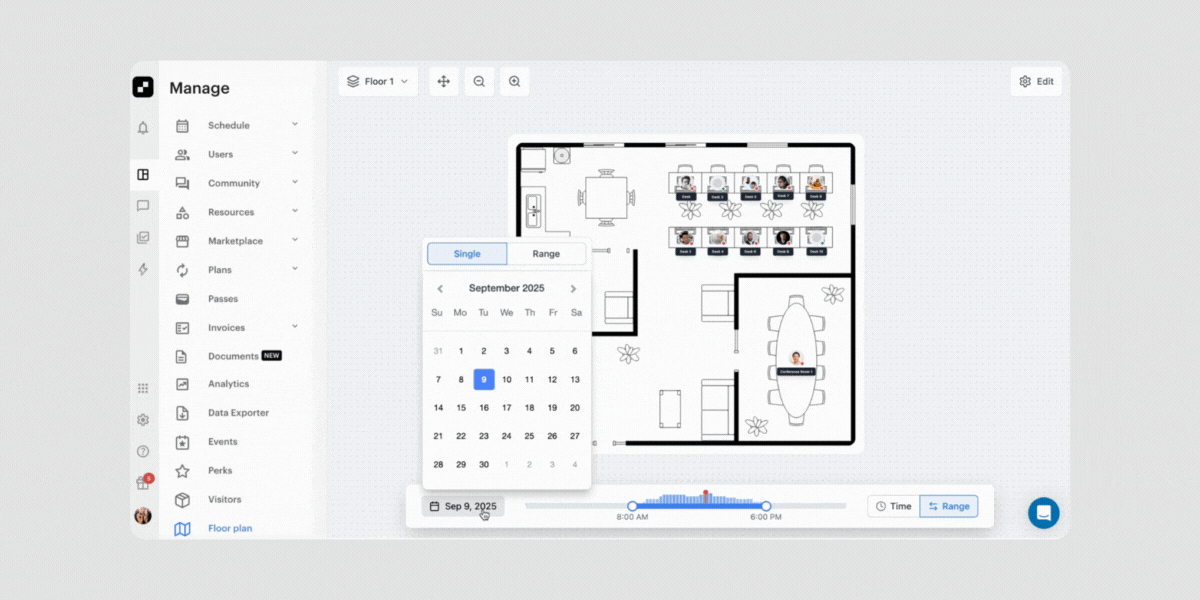
Task: Open the apps grid icon in the sidebar
Action: click(143, 388)
